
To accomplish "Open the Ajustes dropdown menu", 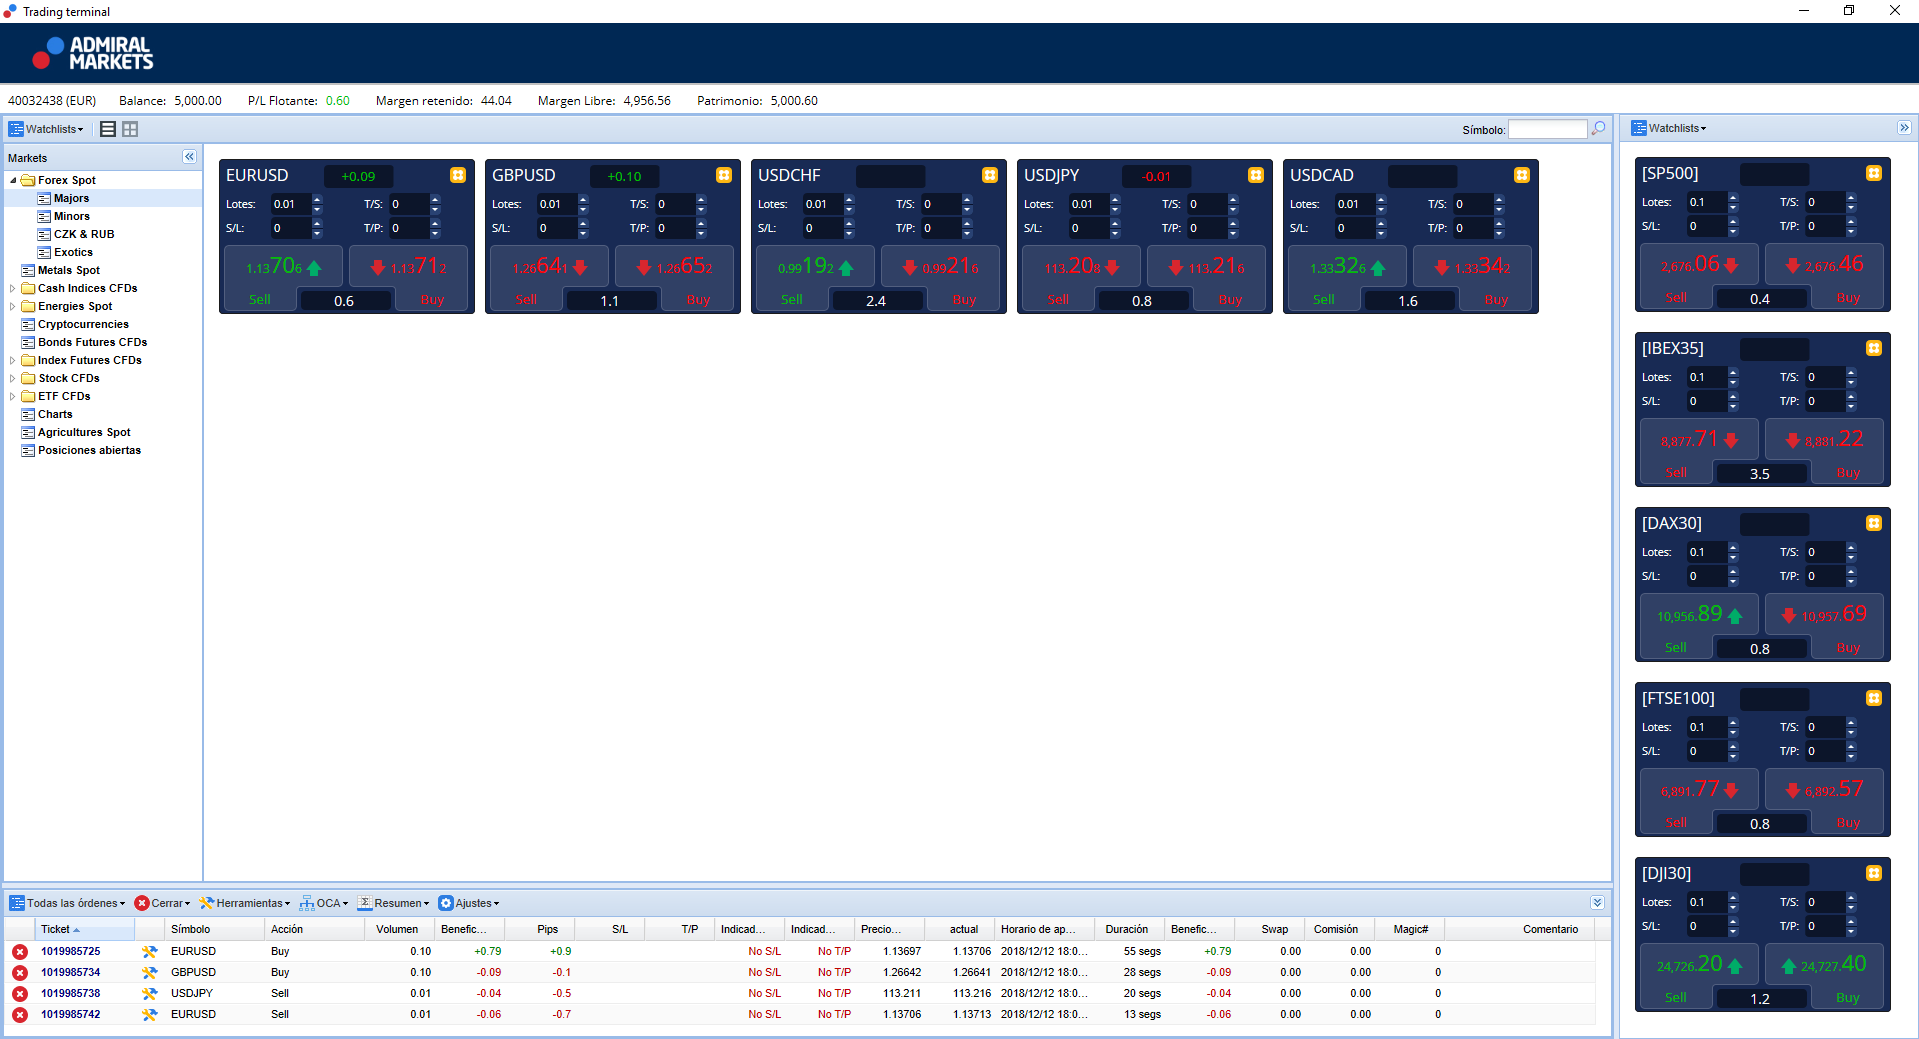I will tap(469, 903).
